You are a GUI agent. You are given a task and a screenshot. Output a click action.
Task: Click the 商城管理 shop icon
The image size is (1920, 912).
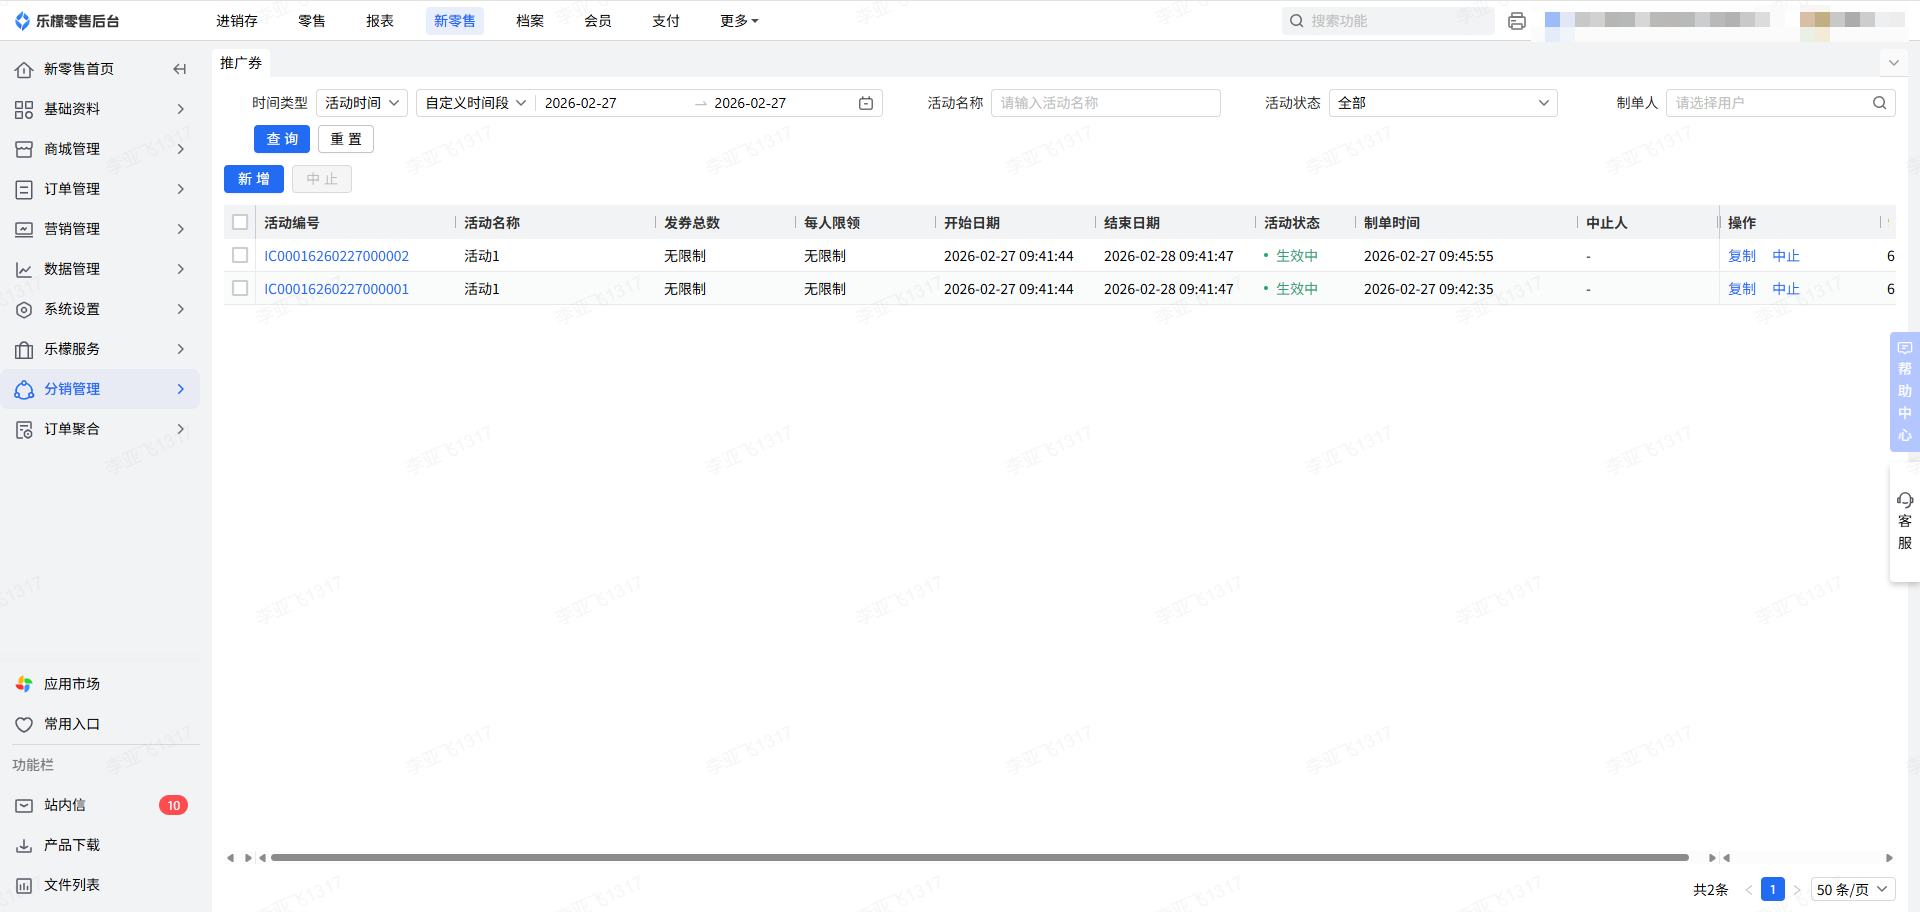24,149
